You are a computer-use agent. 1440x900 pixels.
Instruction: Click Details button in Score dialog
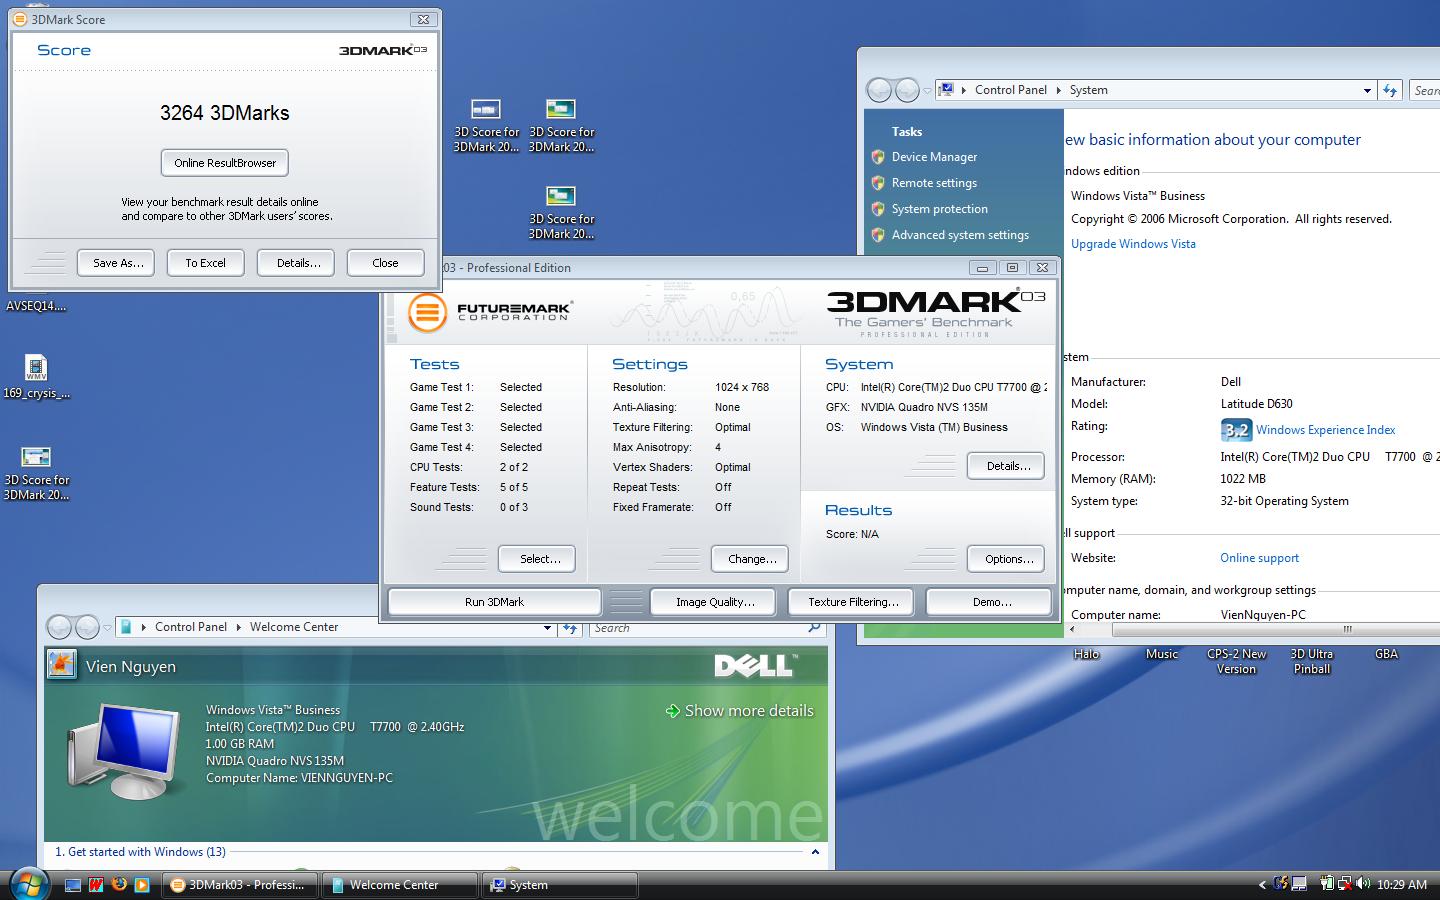pos(298,263)
